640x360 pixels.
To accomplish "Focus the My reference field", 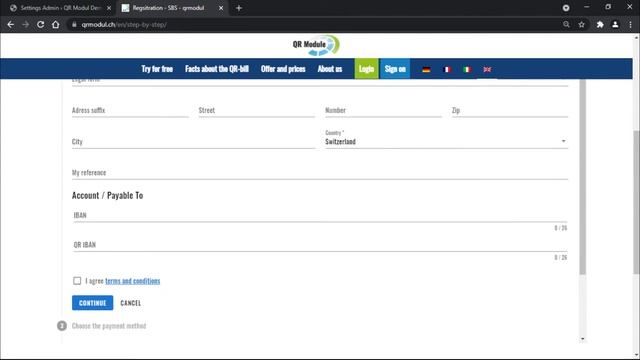I will [320, 173].
